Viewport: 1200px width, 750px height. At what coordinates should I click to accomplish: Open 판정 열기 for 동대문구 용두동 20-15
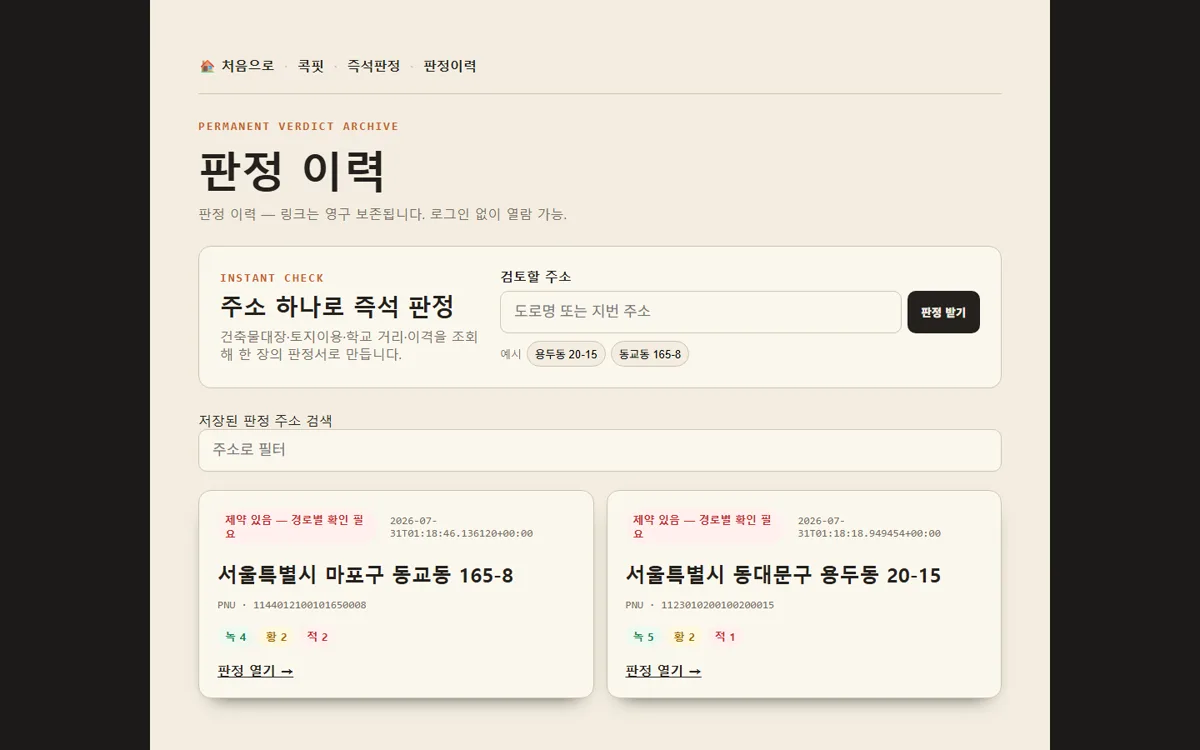[x=663, y=671]
